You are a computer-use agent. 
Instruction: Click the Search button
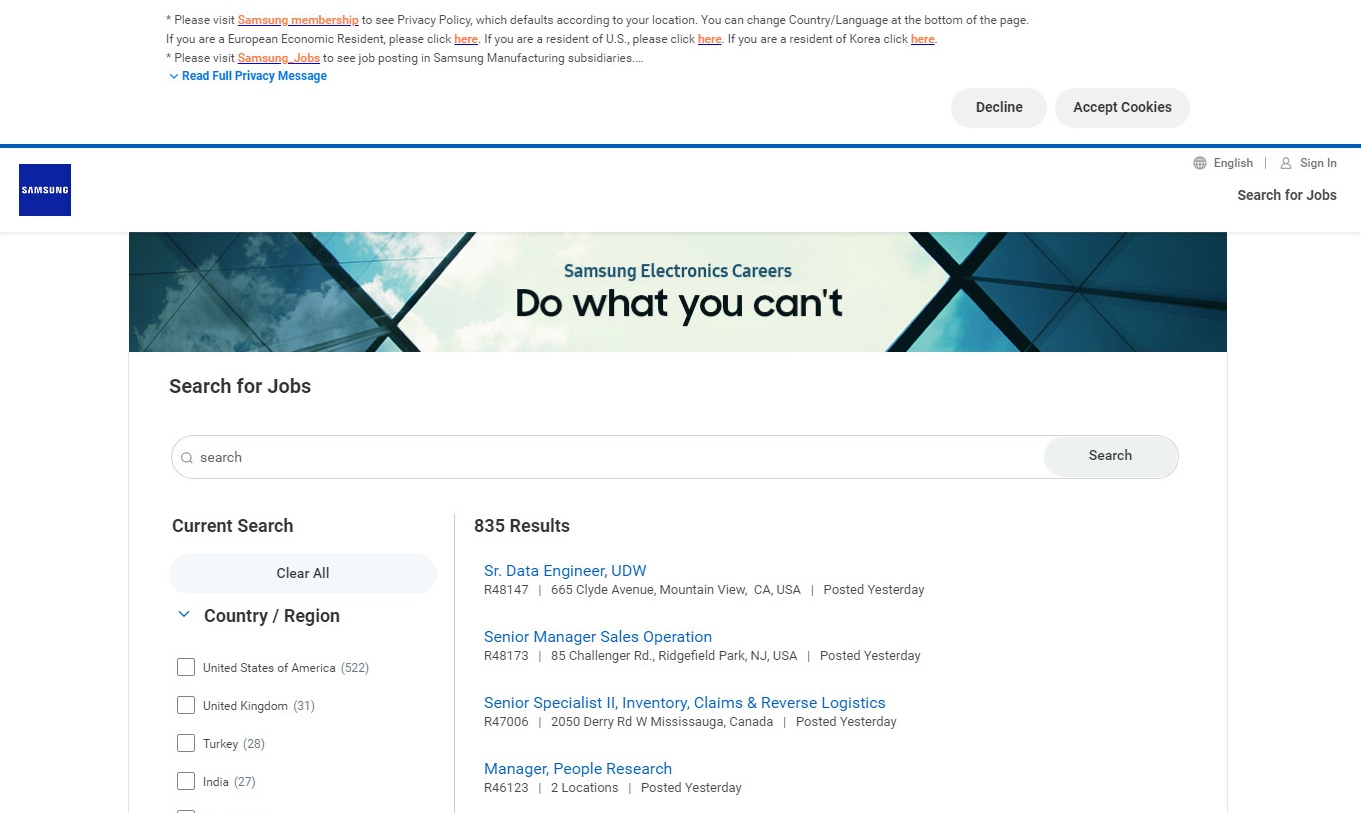point(1110,456)
